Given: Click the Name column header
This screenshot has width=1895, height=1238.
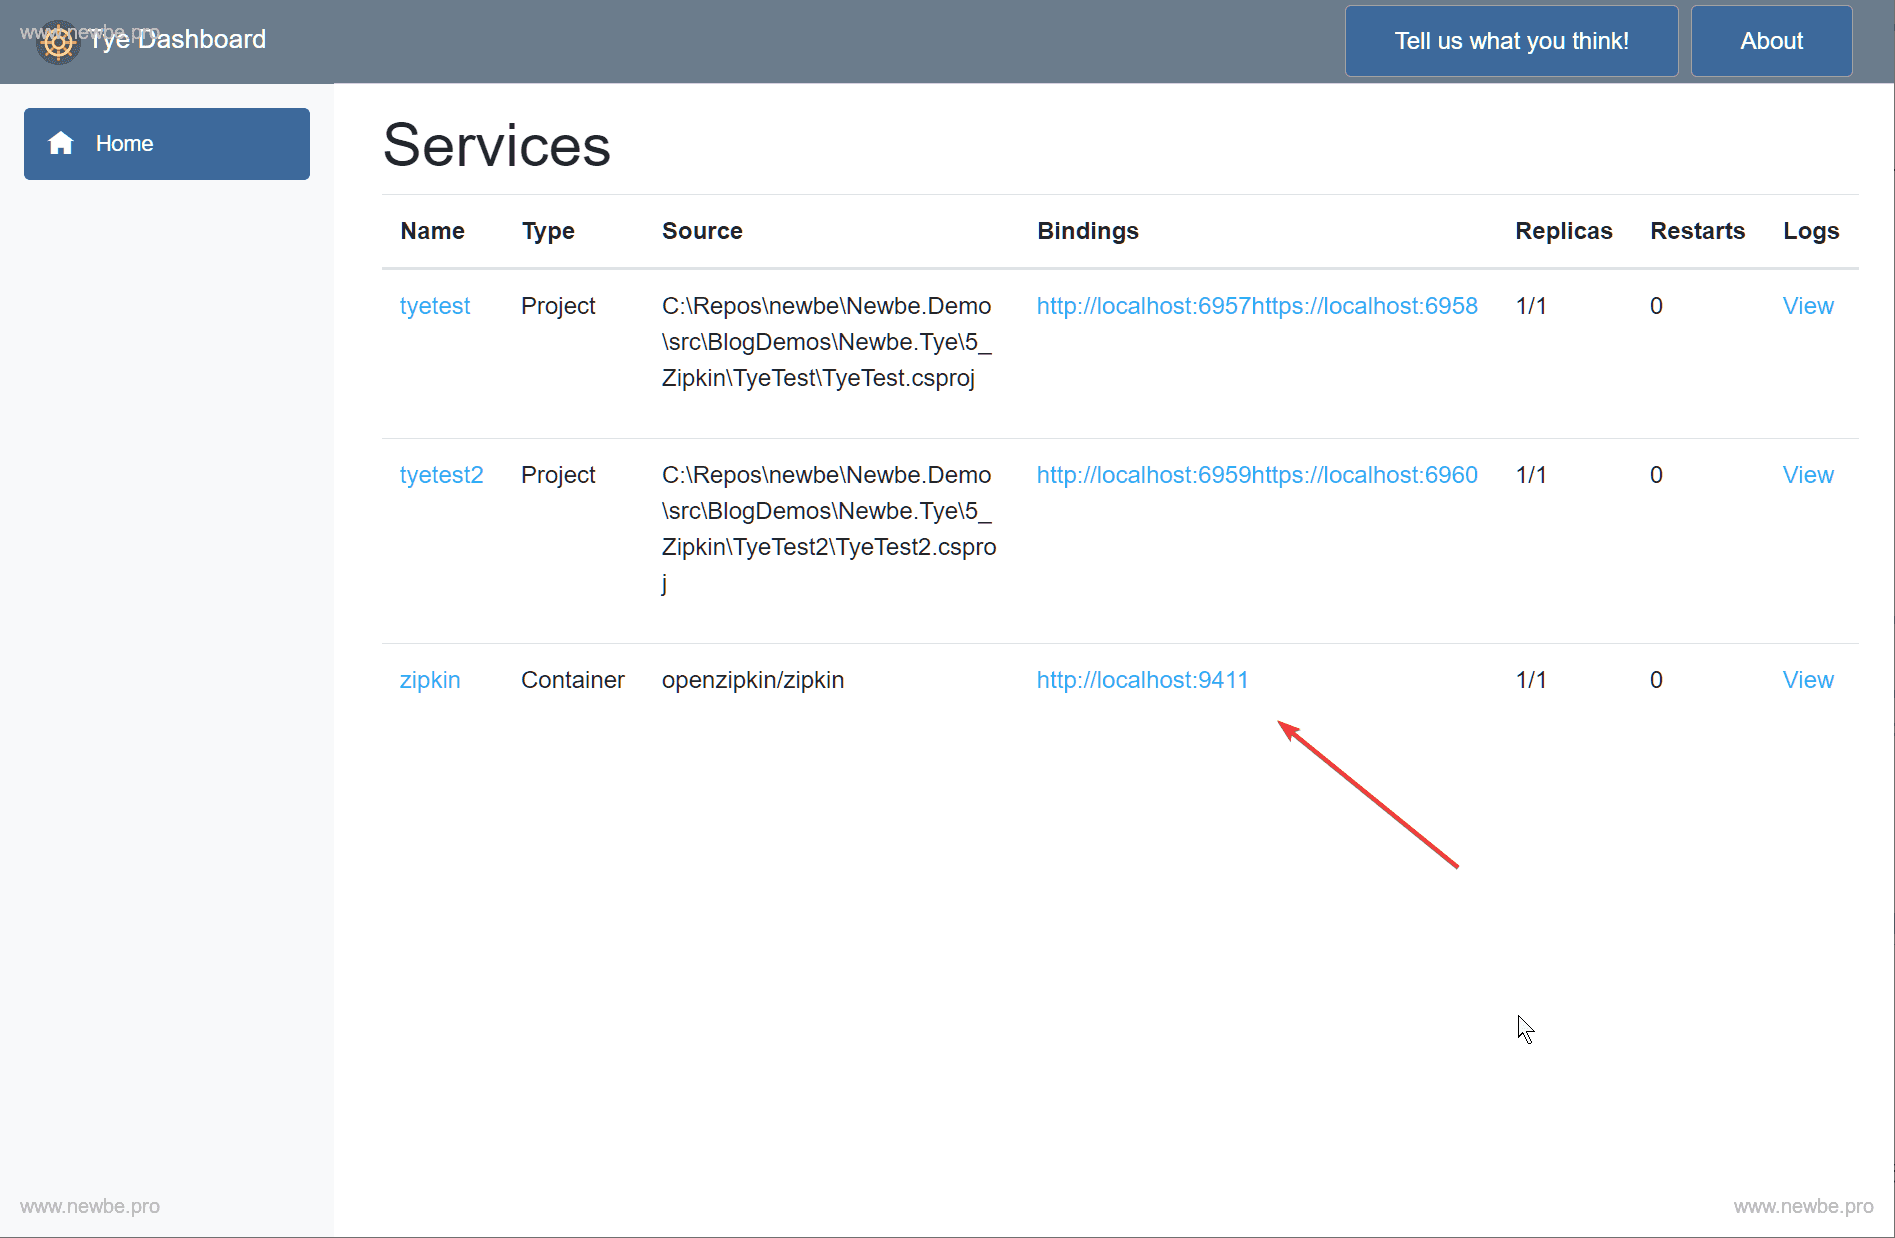Looking at the screenshot, I should point(432,231).
